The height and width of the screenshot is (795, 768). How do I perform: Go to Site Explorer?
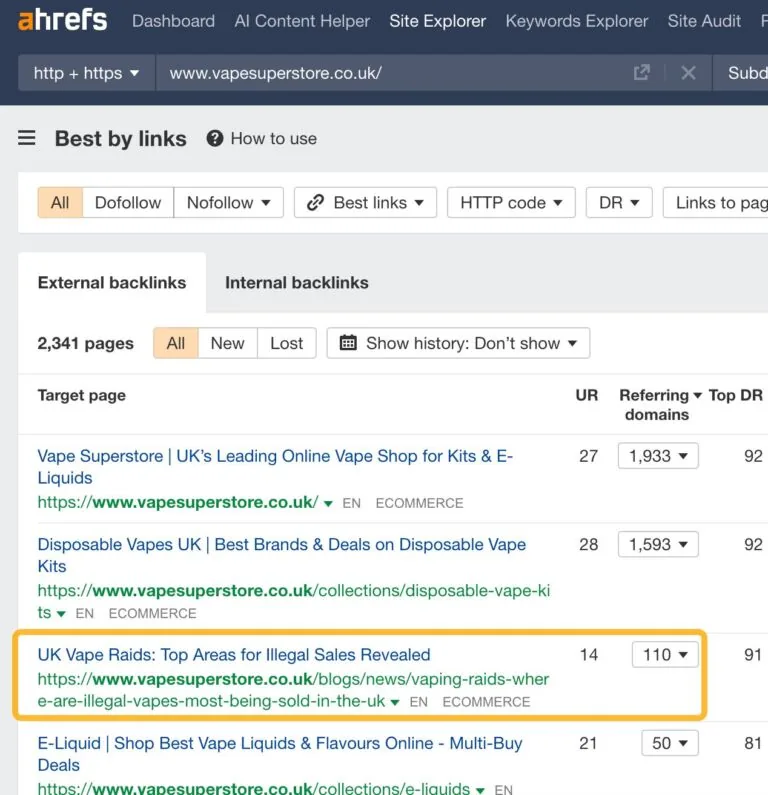(437, 21)
